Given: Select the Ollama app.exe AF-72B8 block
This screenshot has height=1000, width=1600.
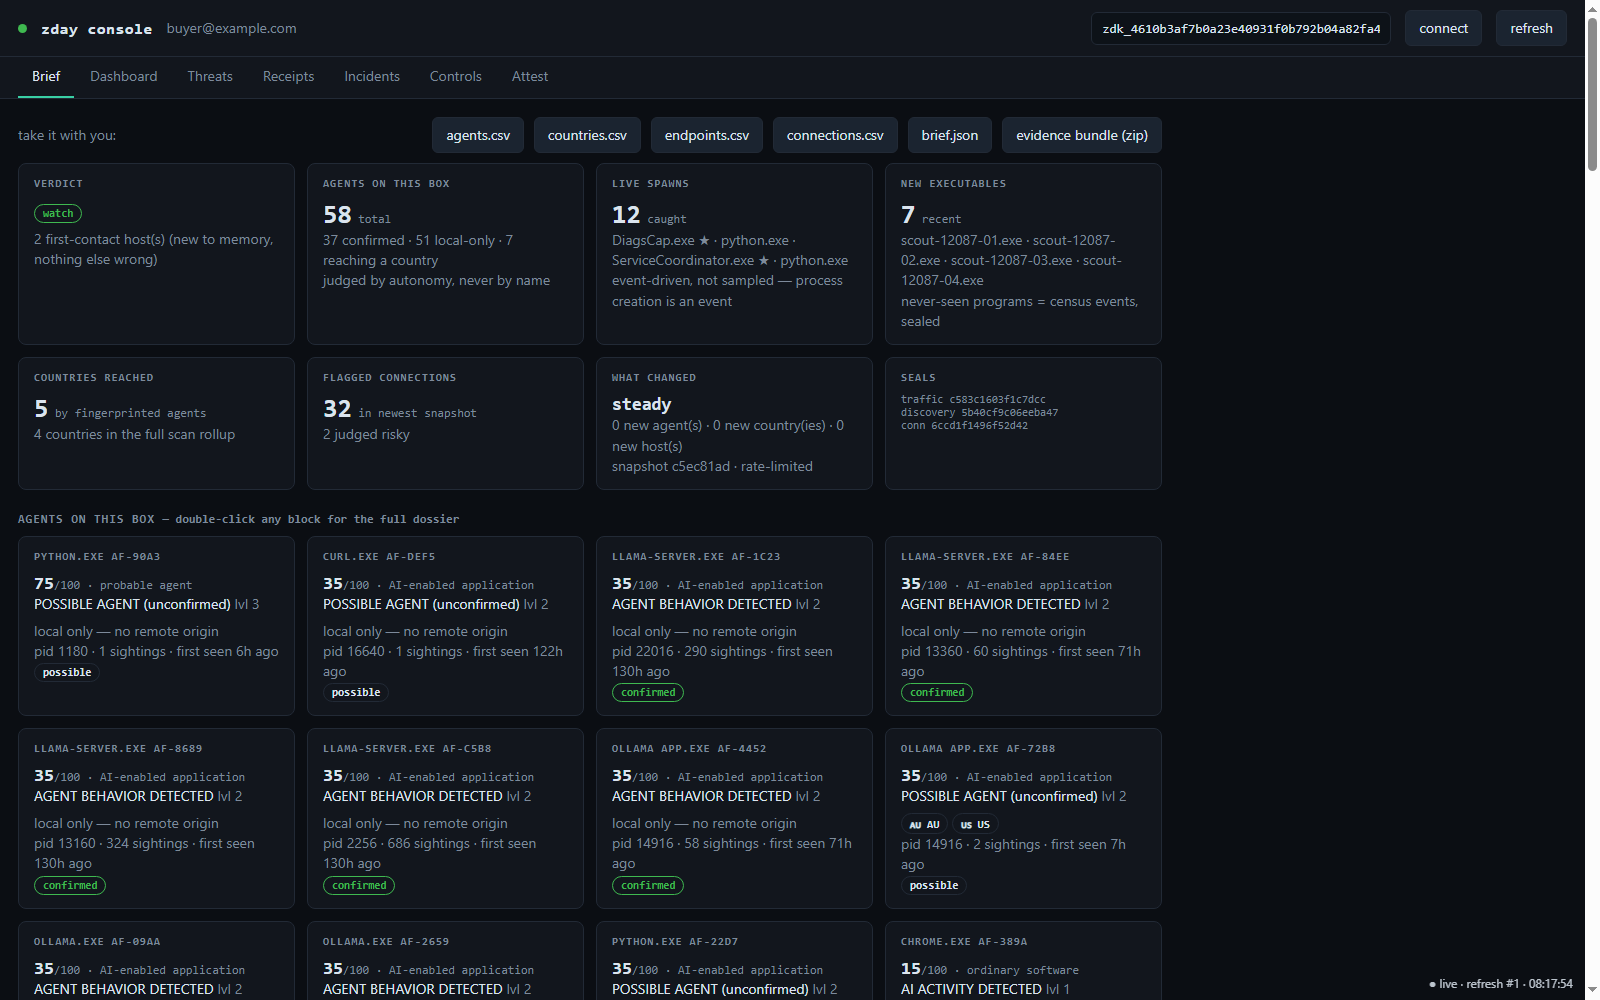Looking at the screenshot, I should tap(1023, 818).
